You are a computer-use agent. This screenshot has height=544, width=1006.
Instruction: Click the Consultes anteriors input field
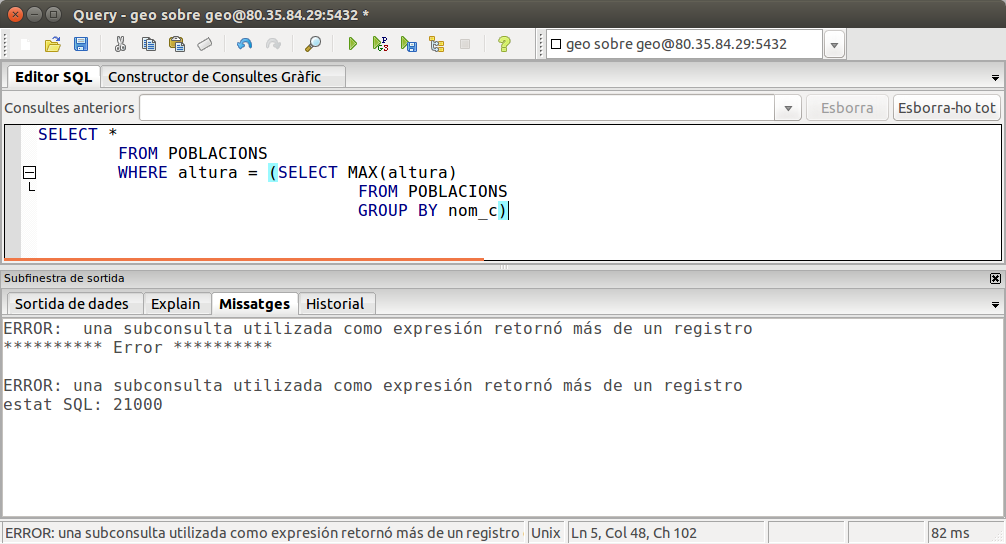[457, 108]
